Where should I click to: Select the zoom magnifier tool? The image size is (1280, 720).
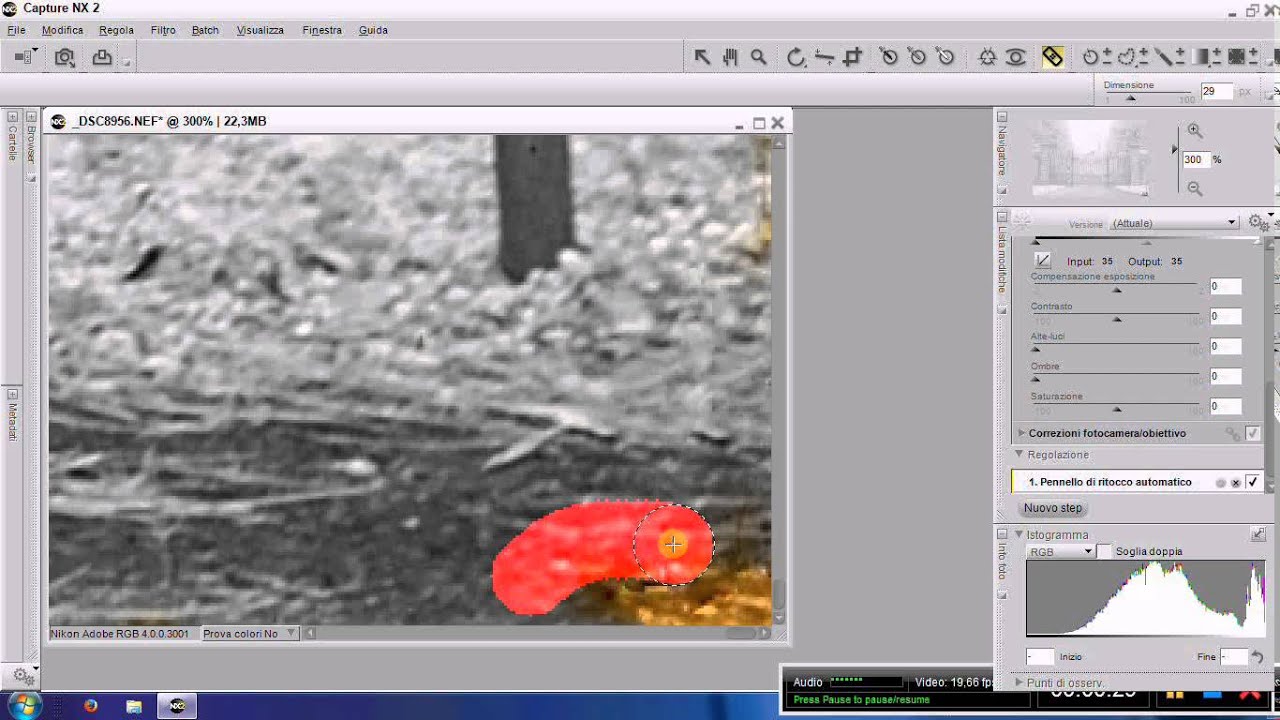(x=759, y=57)
